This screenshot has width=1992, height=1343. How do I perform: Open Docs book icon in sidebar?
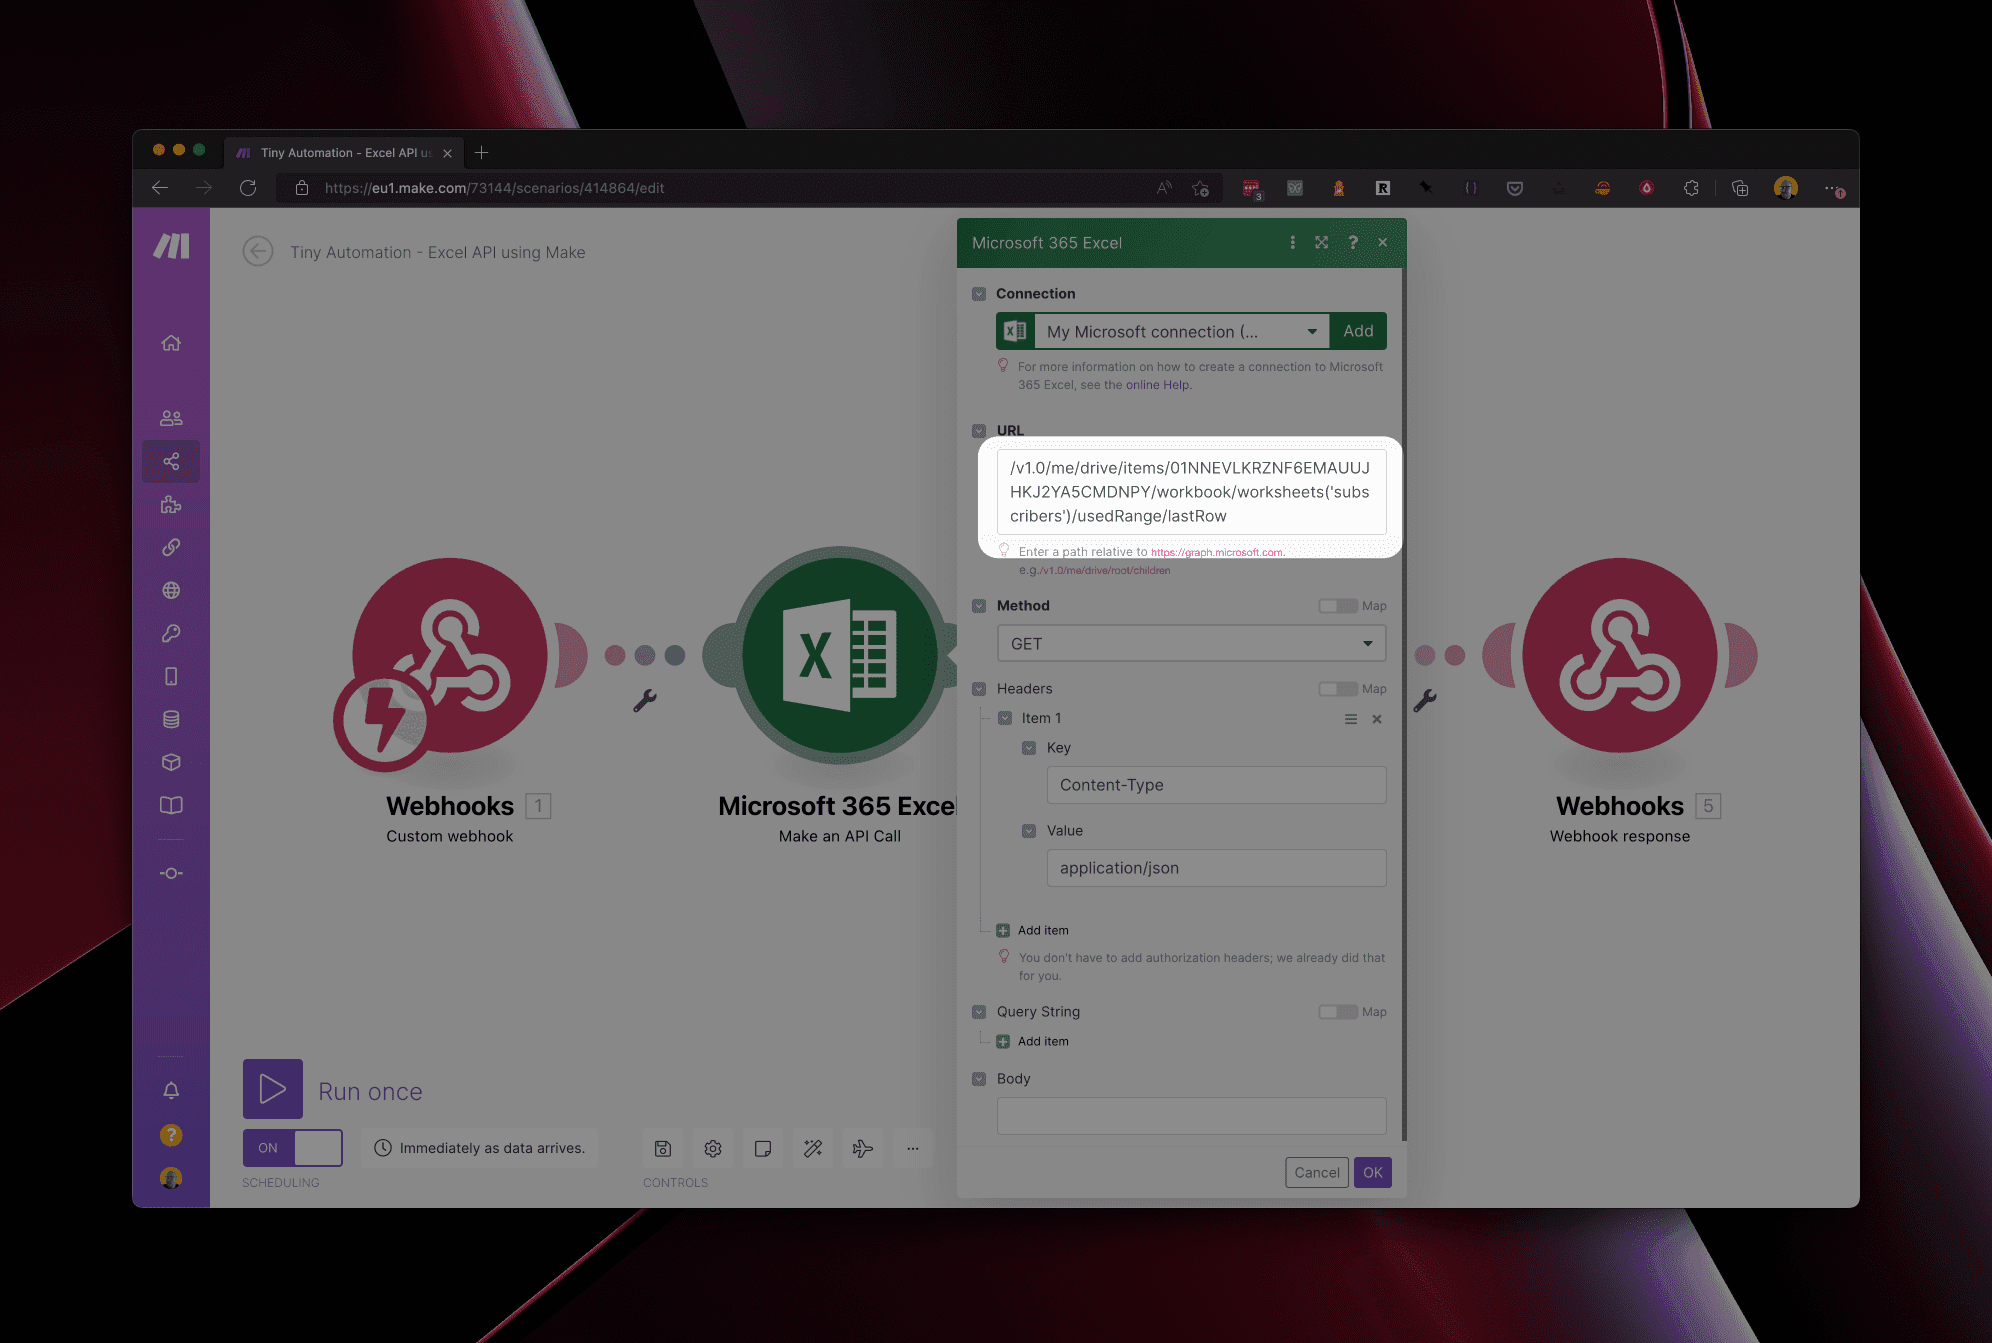(171, 805)
